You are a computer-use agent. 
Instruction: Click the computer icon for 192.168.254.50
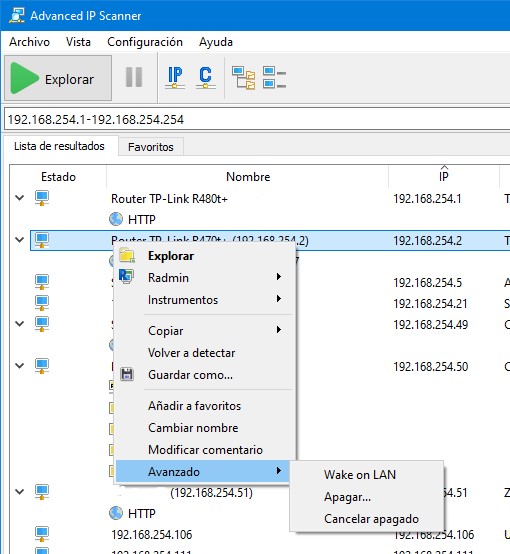coord(42,366)
